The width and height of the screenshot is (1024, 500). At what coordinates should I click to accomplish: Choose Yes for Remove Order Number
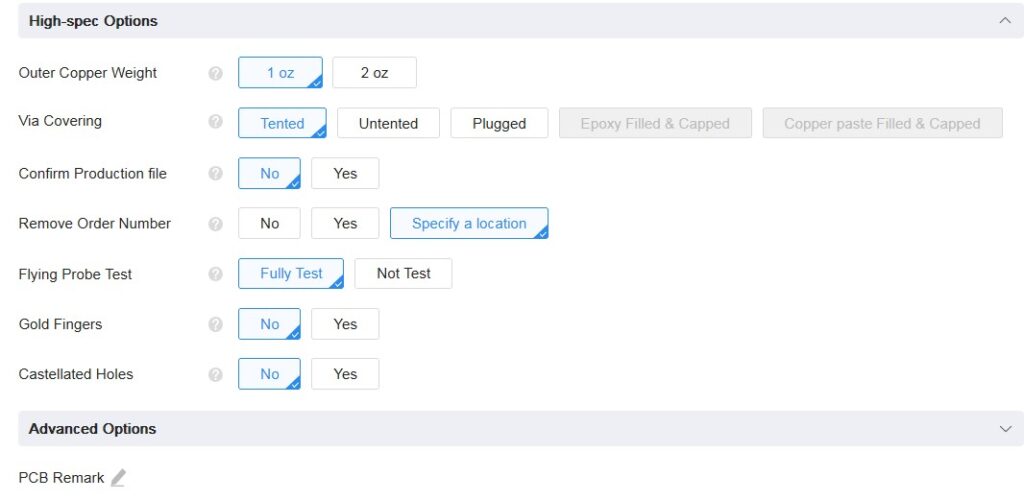tap(345, 223)
